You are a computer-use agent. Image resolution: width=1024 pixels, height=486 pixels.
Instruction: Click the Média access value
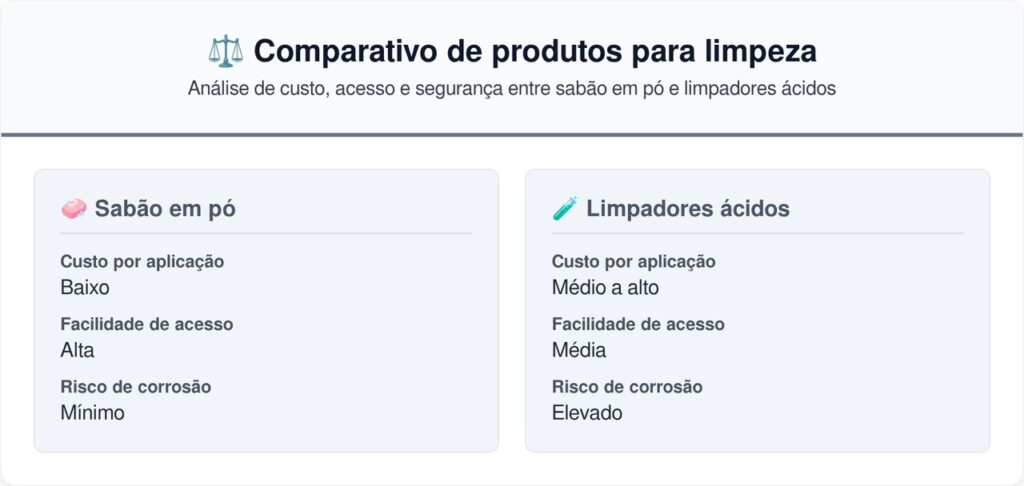(x=579, y=350)
